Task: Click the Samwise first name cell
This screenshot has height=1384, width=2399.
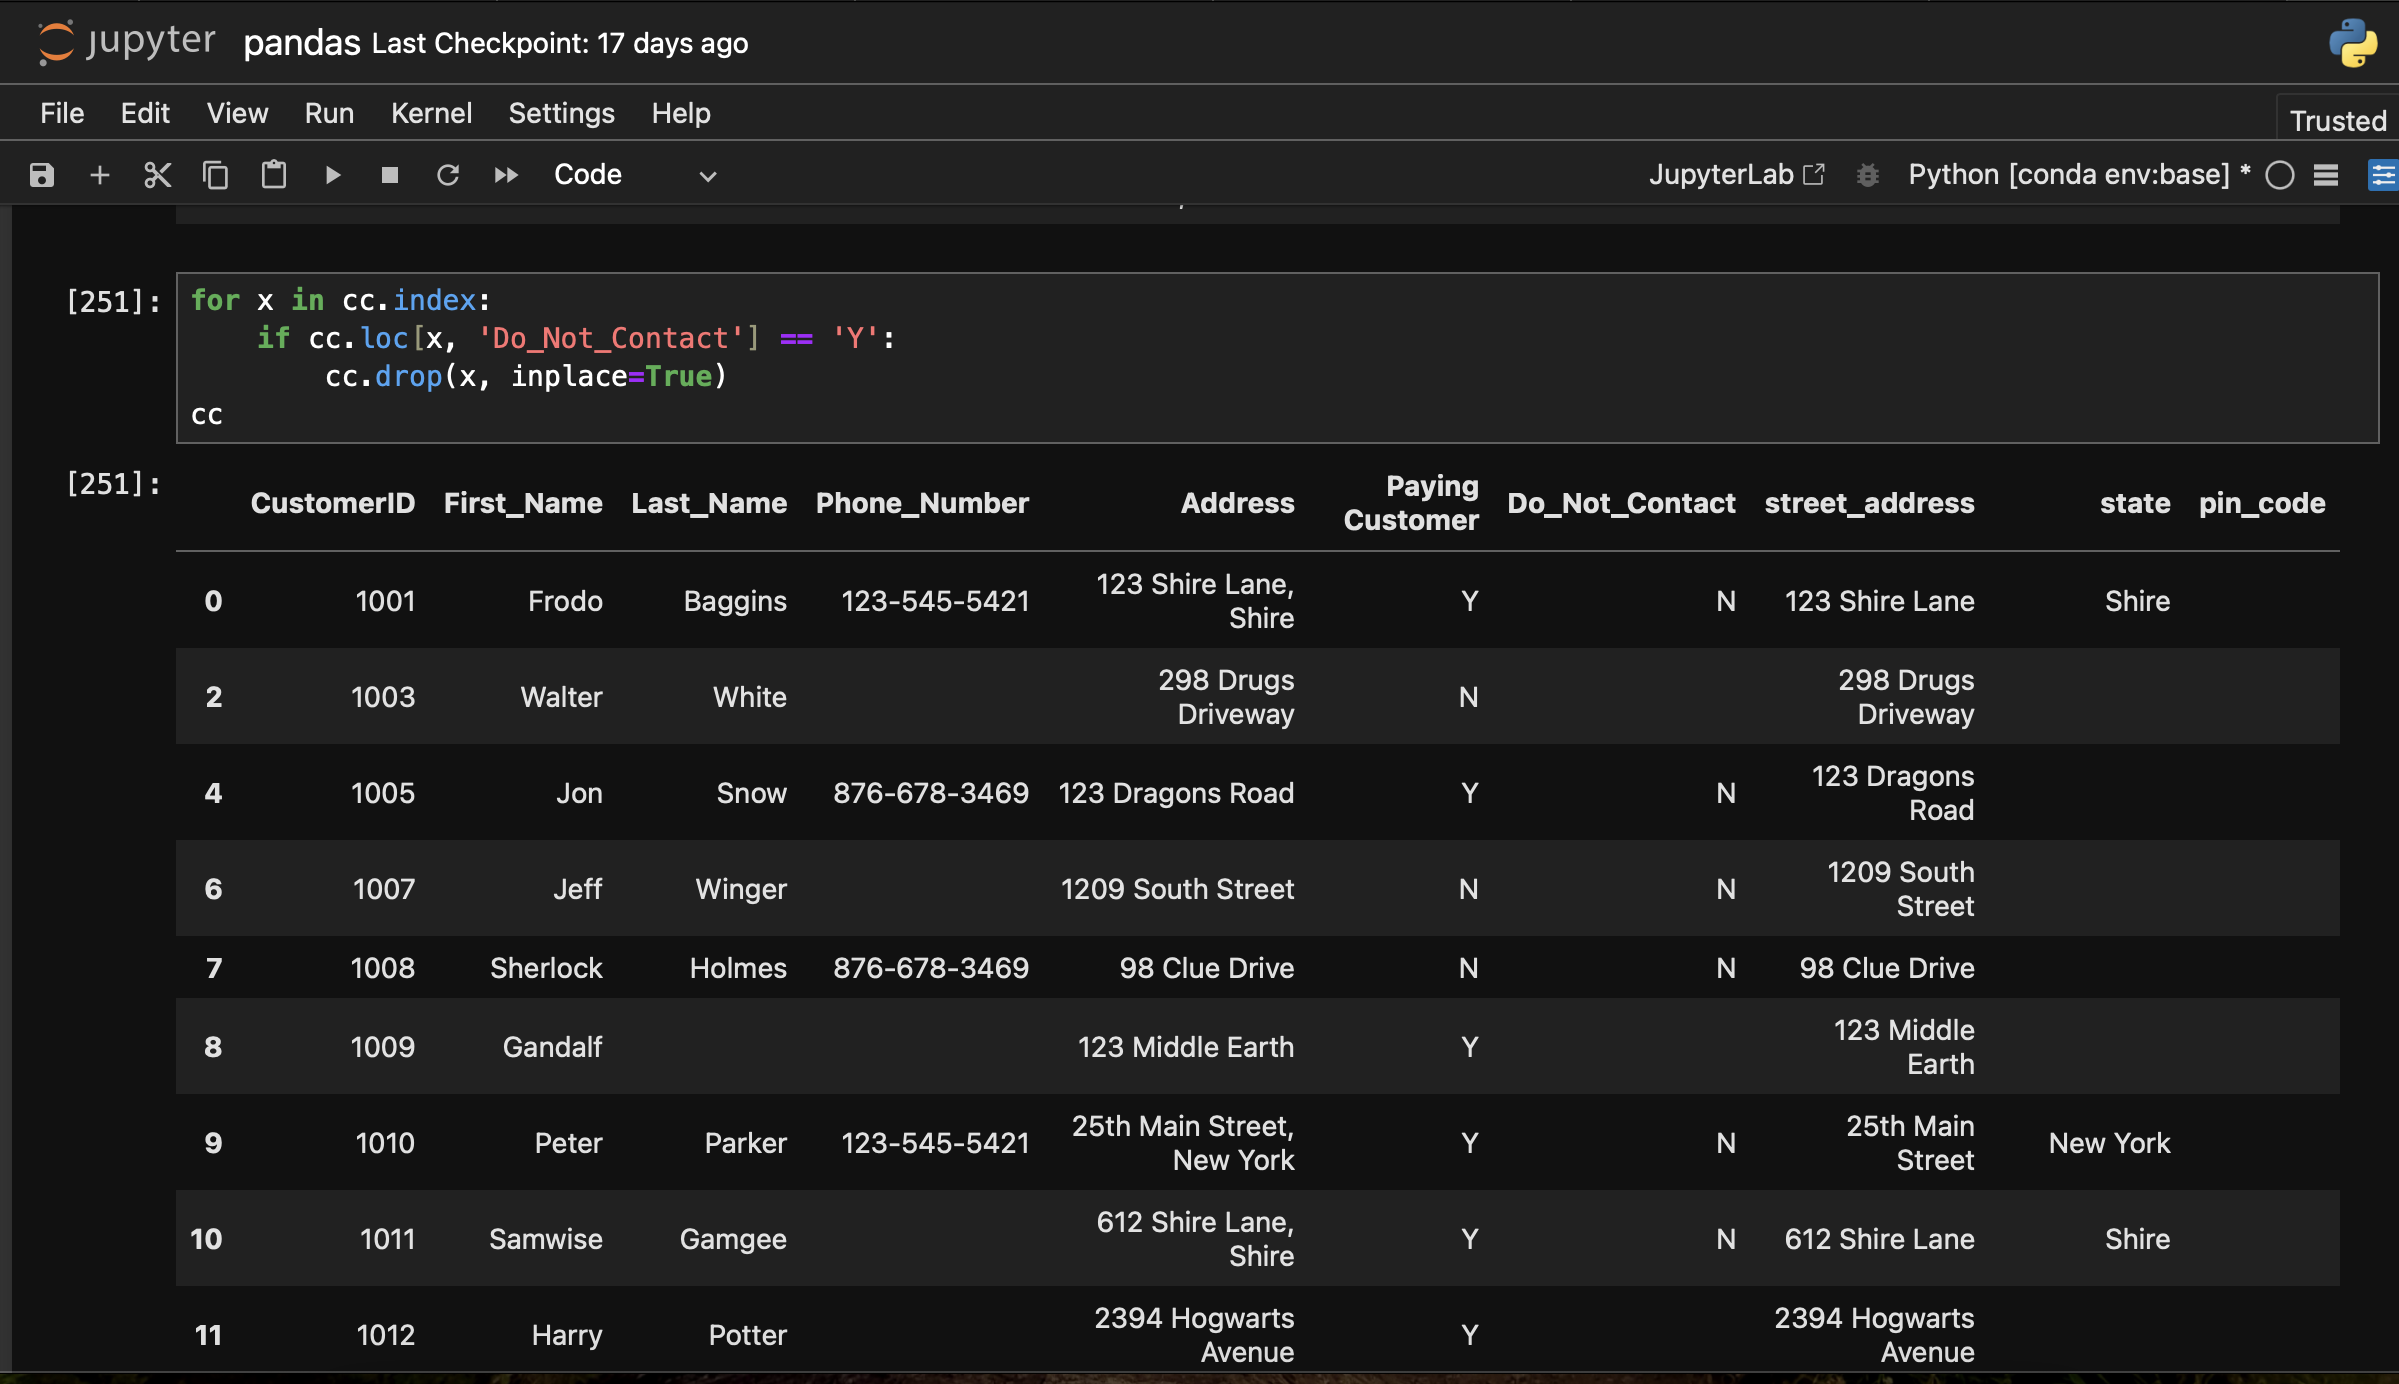Action: 545,1239
